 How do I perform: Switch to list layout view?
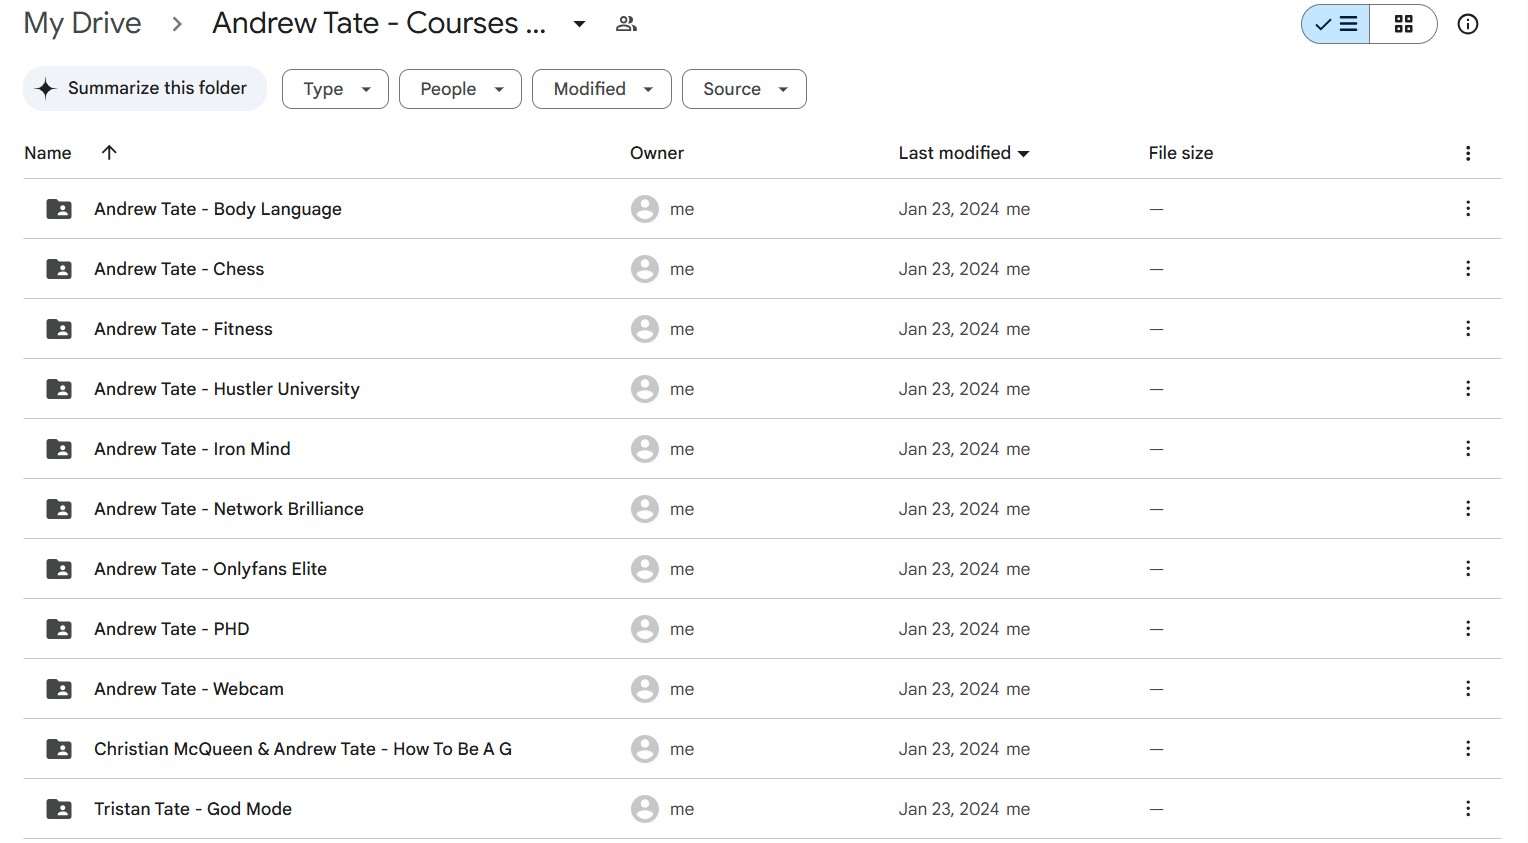(x=1336, y=24)
